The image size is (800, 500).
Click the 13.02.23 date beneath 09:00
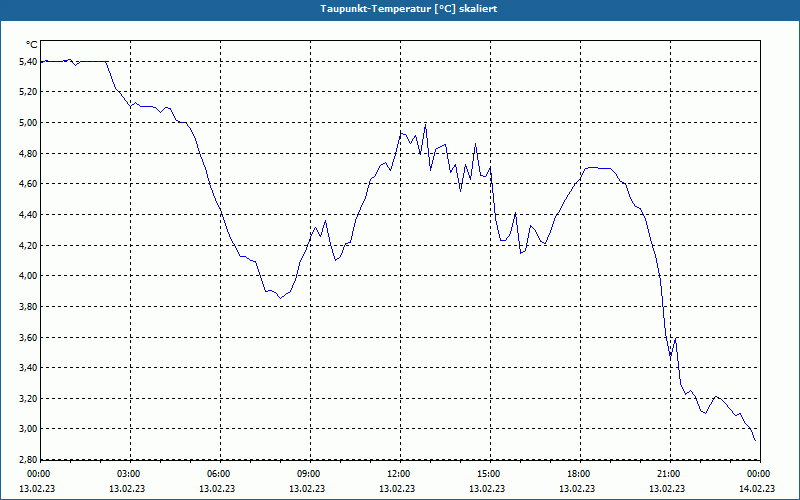(307, 488)
